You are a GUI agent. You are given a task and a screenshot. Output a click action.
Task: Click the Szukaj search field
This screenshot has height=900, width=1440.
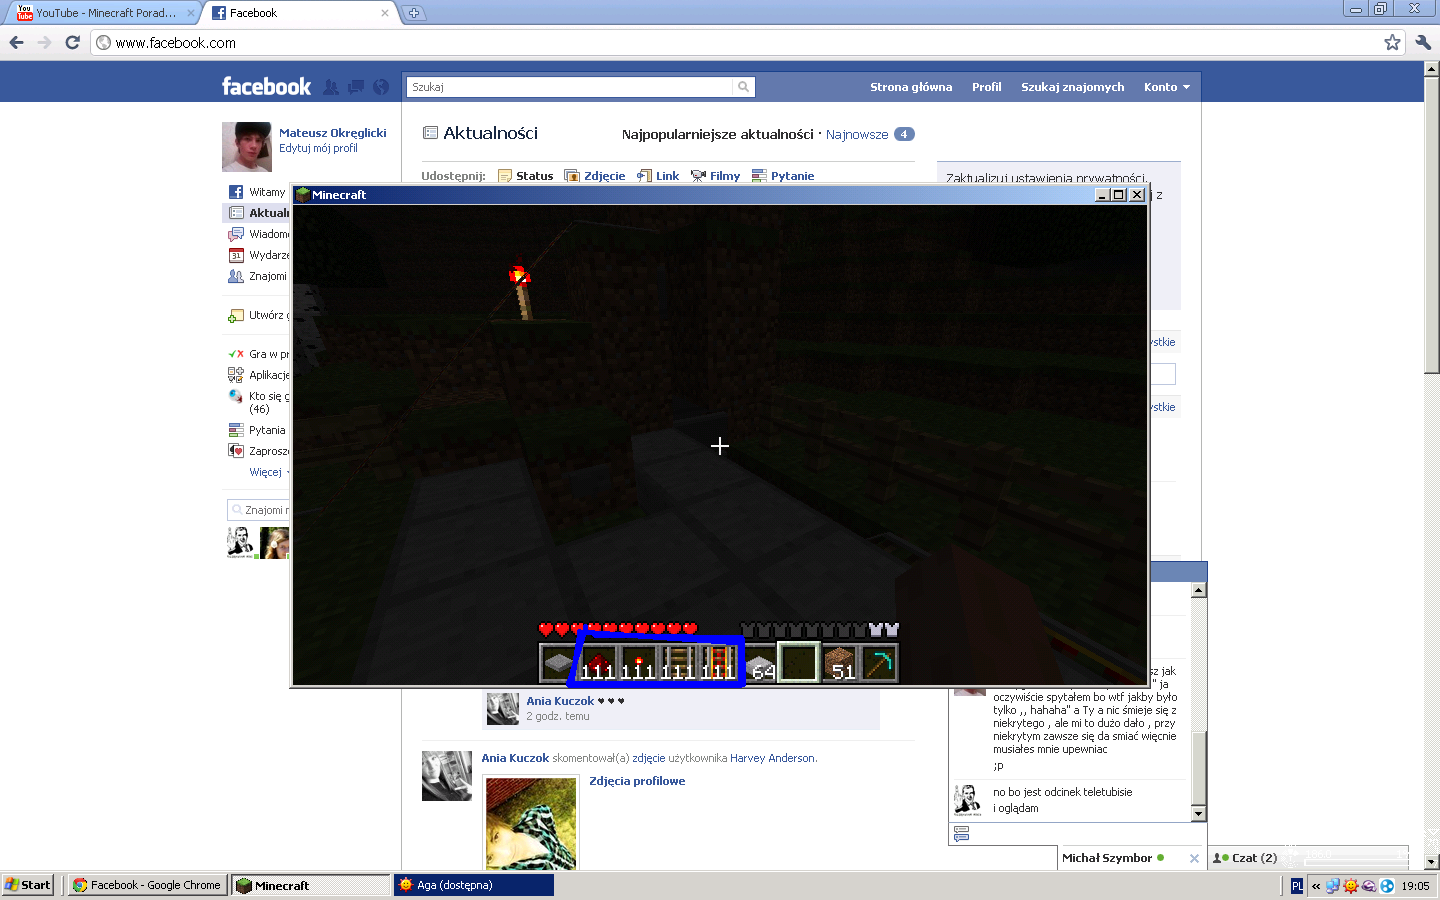(x=570, y=87)
